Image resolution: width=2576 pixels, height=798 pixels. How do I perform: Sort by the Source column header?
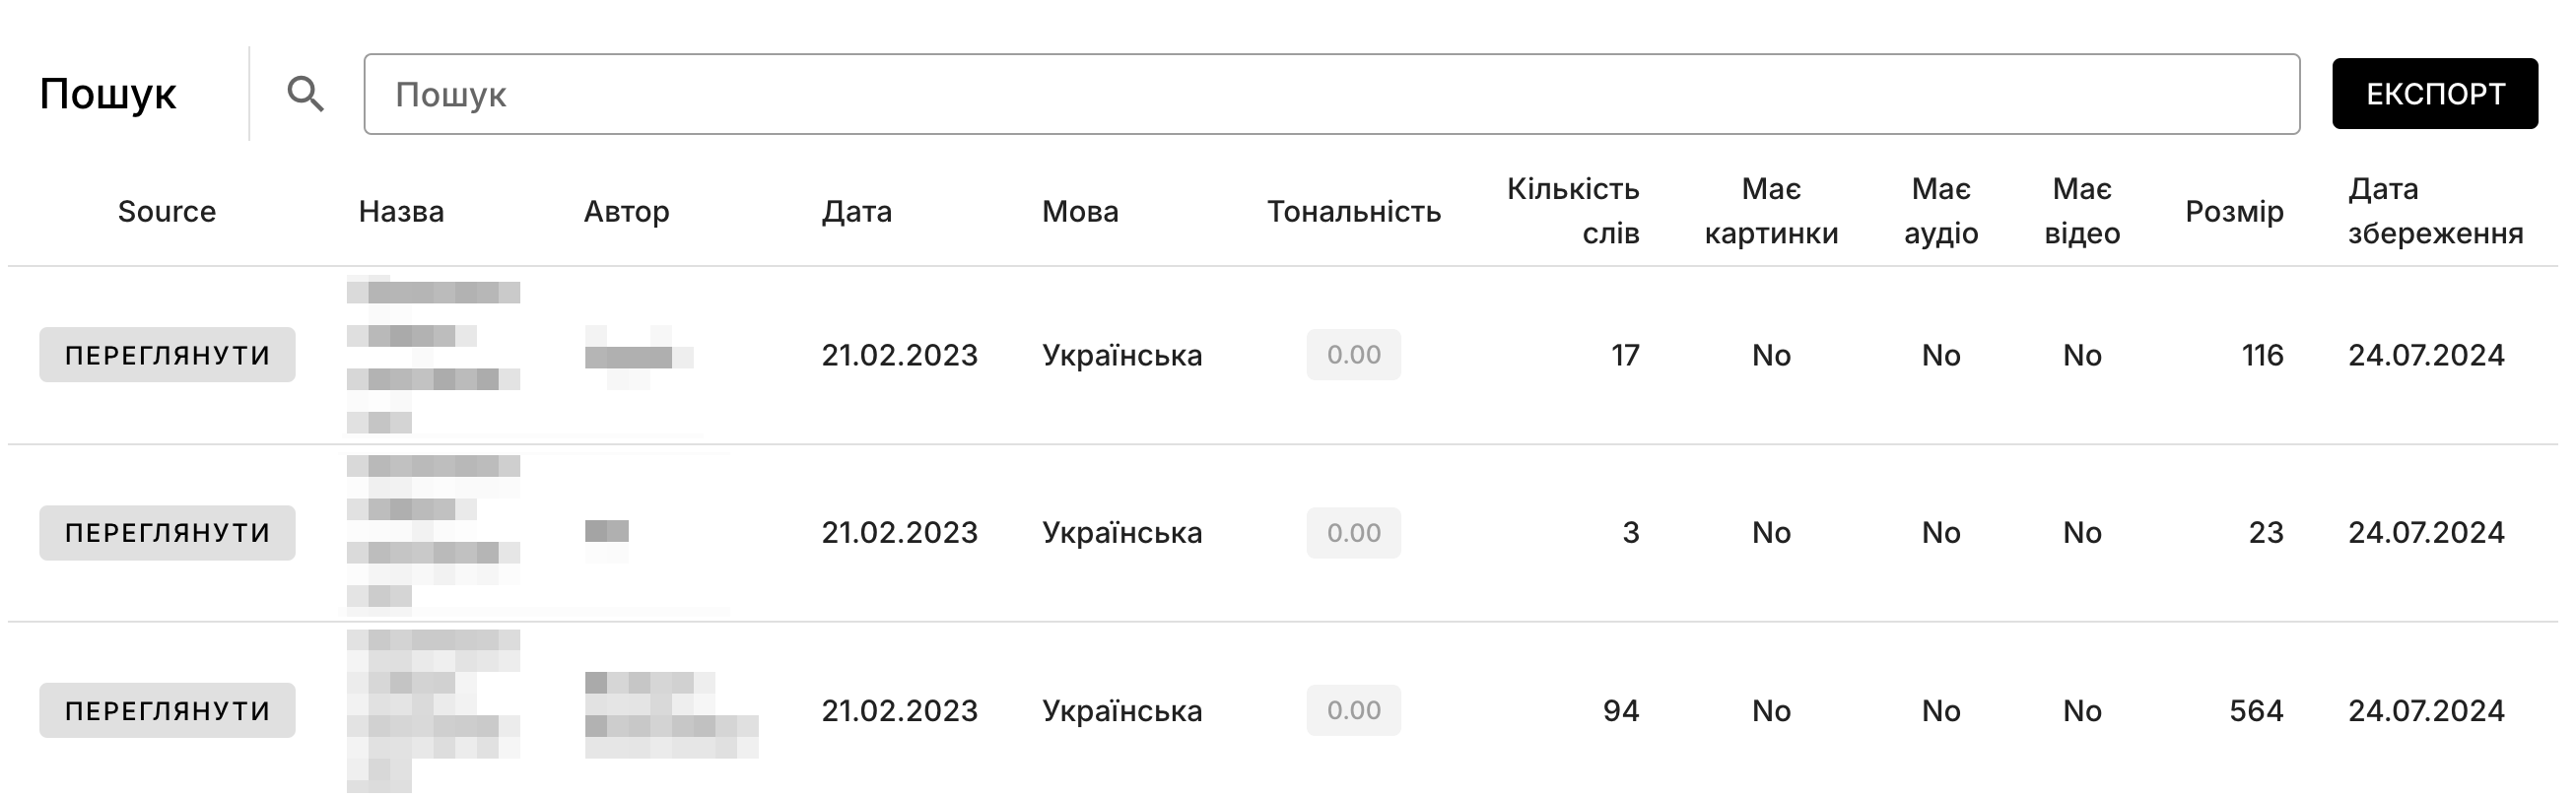pyautogui.click(x=167, y=211)
